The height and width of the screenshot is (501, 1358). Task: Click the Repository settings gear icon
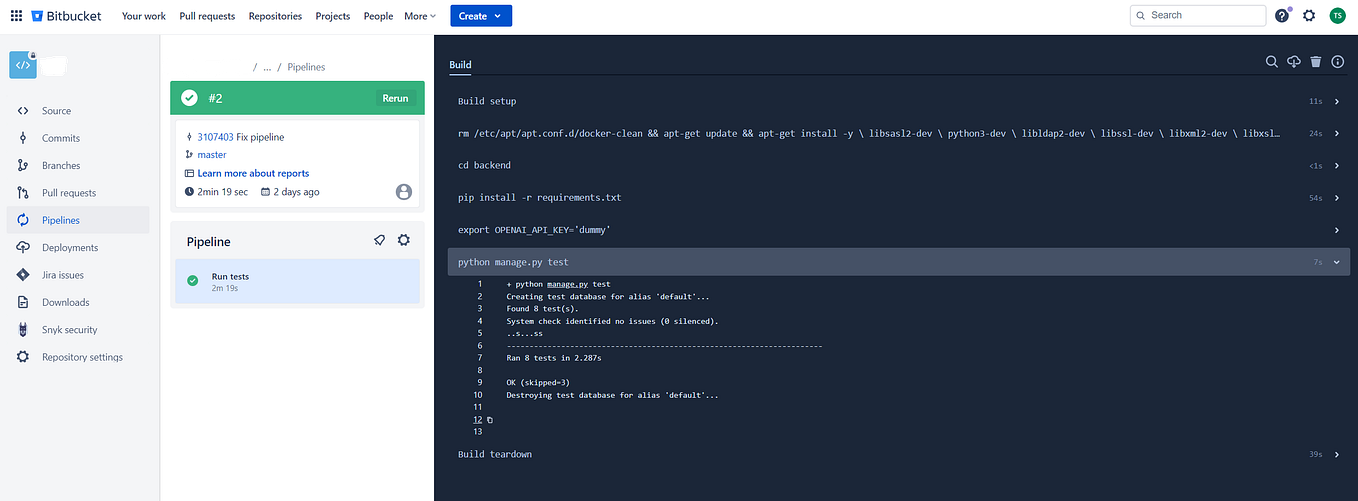(x=23, y=357)
